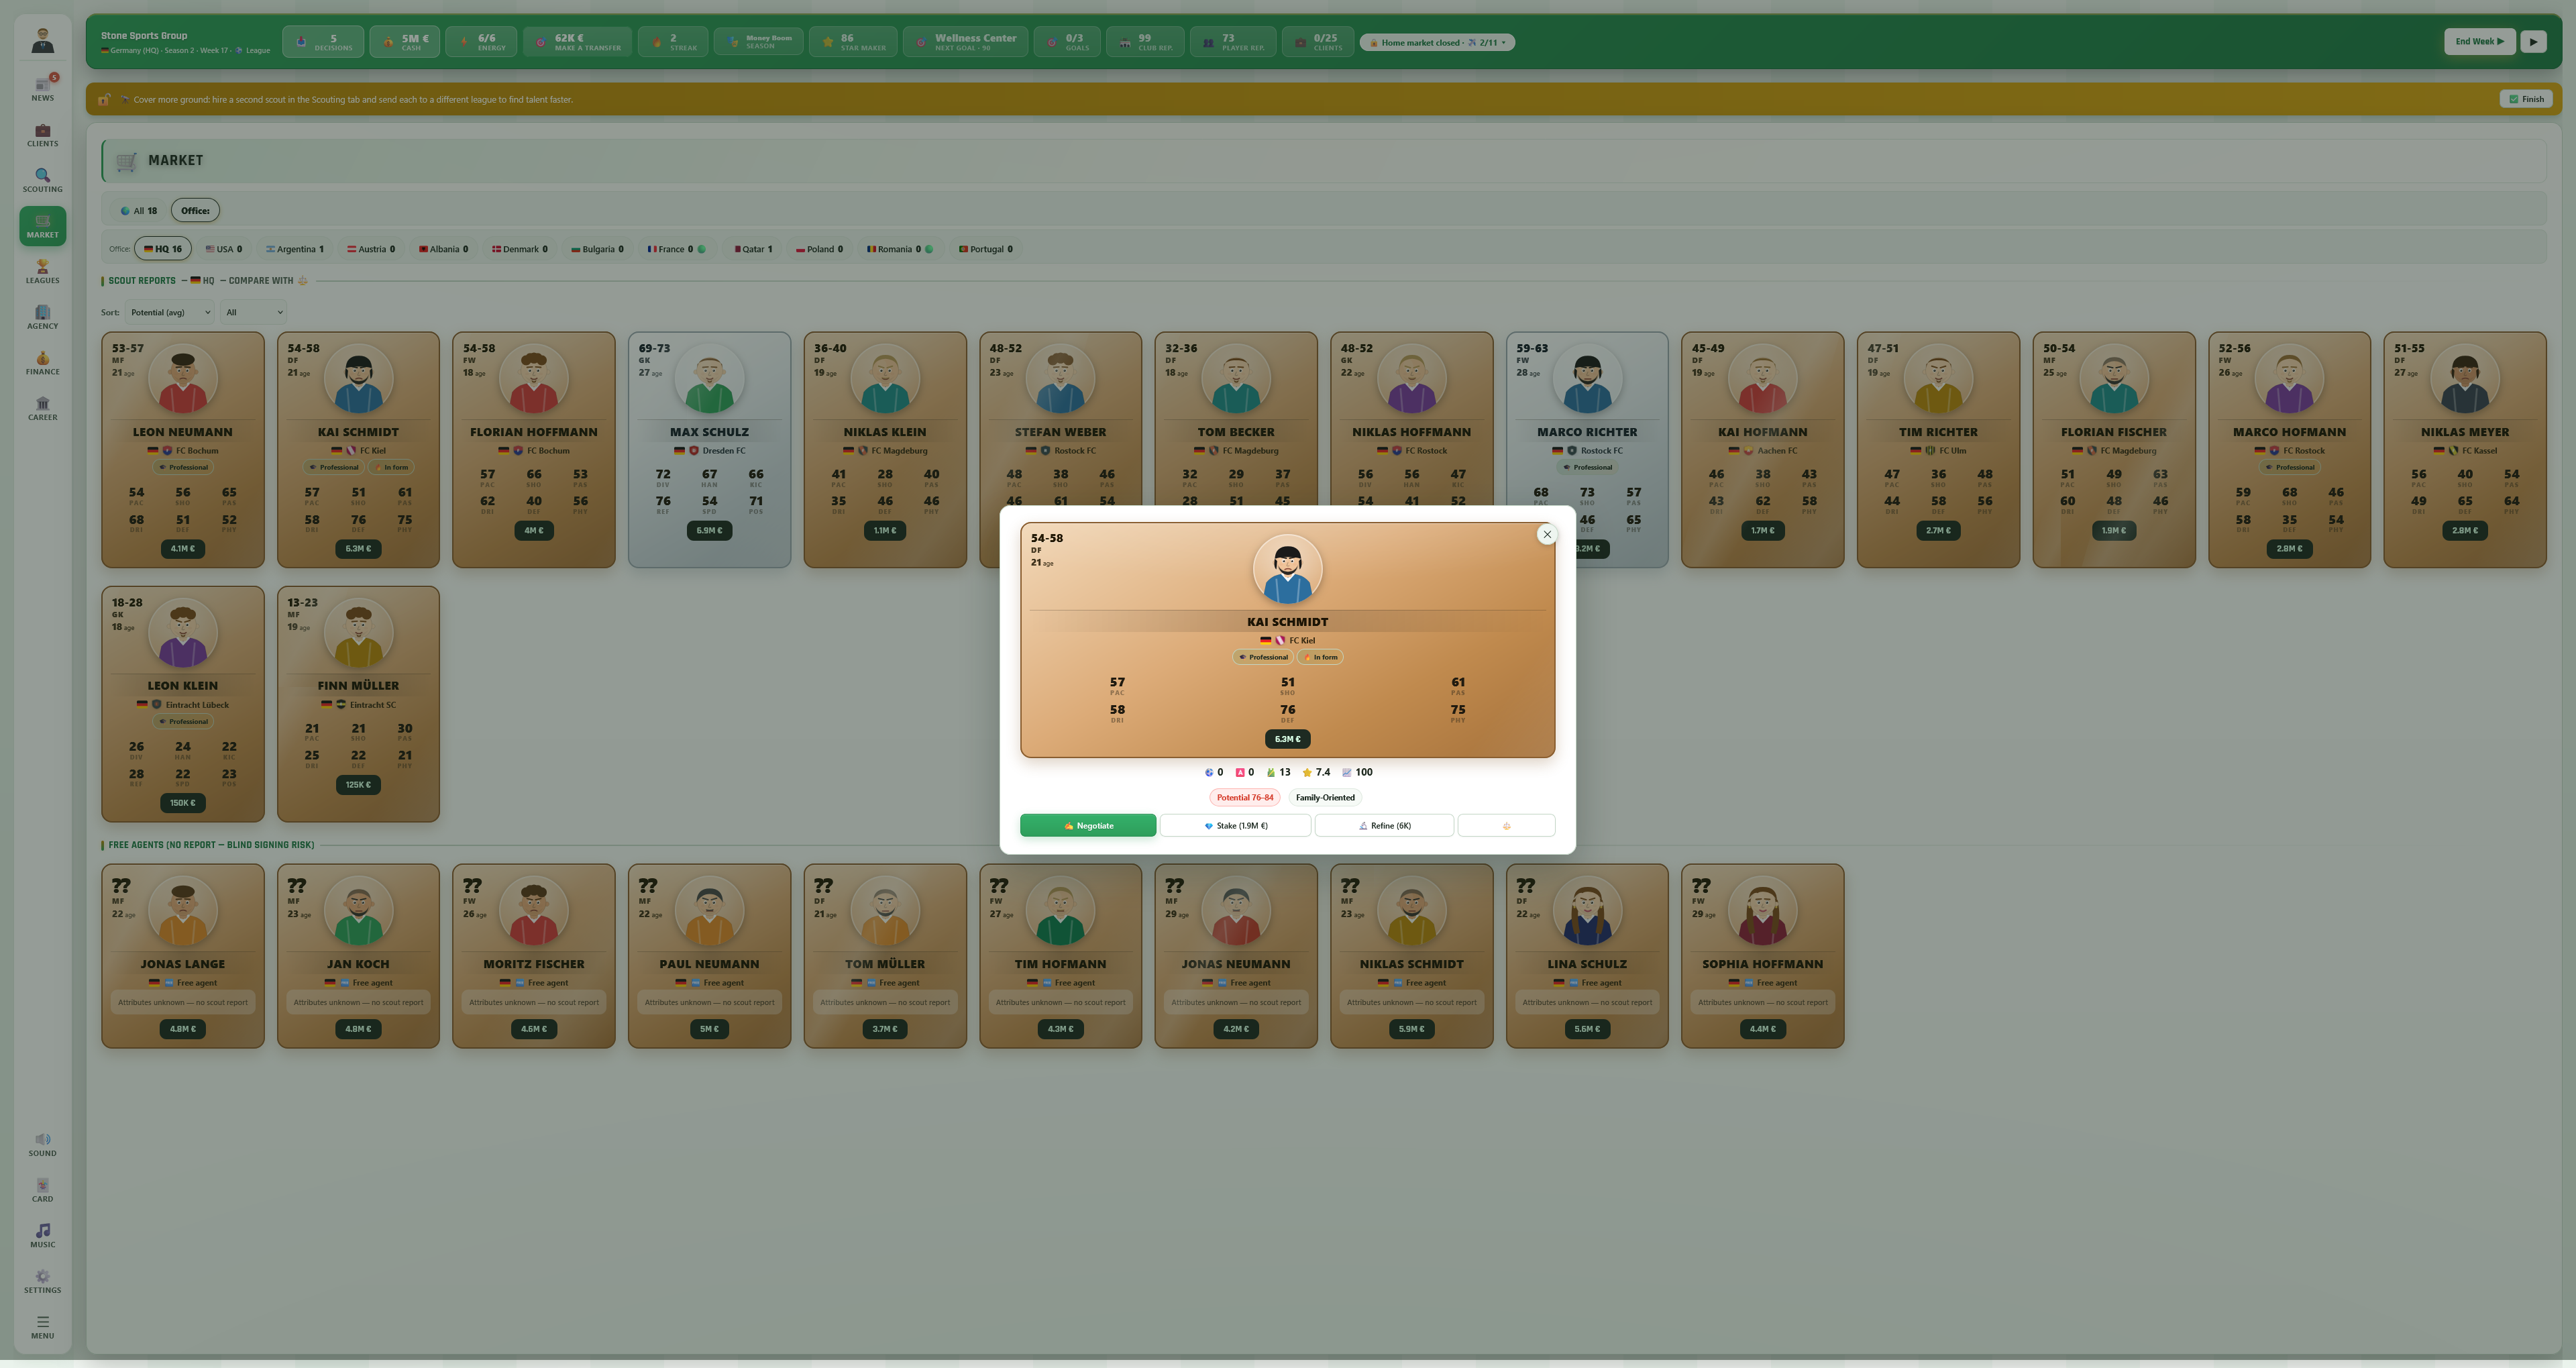Open the Leagues sidebar section
Viewport: 2576px width, 1368px height.
click(x=42, y=271)
